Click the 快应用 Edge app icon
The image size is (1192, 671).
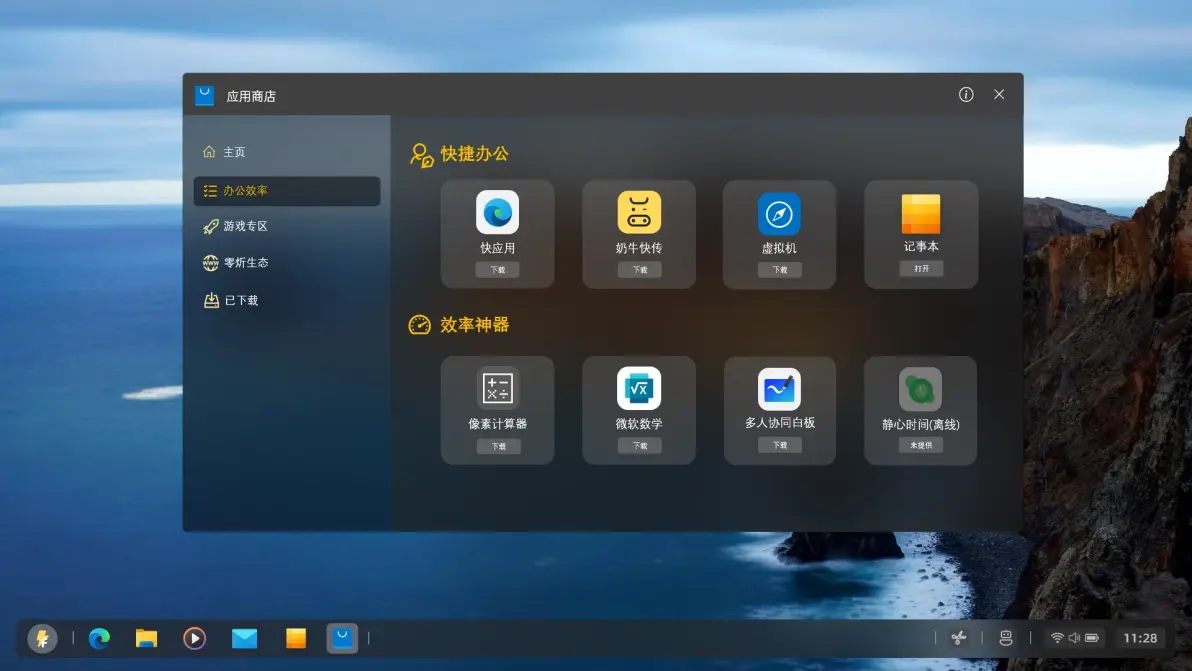(x=497, y=212)
